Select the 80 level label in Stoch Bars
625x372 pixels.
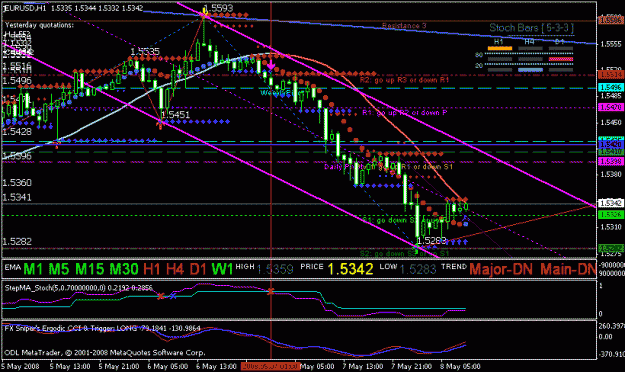tap(479, 55)
